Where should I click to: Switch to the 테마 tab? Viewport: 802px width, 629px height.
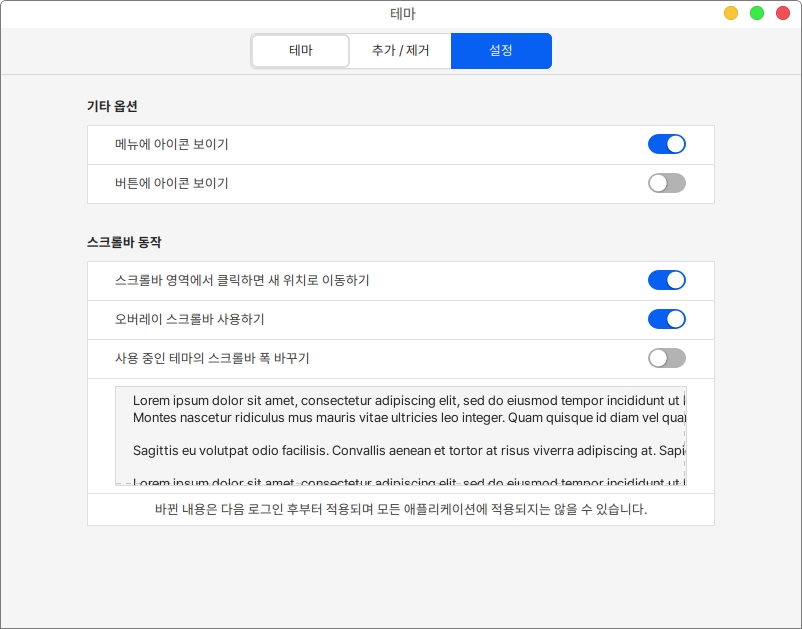point(300,51)
